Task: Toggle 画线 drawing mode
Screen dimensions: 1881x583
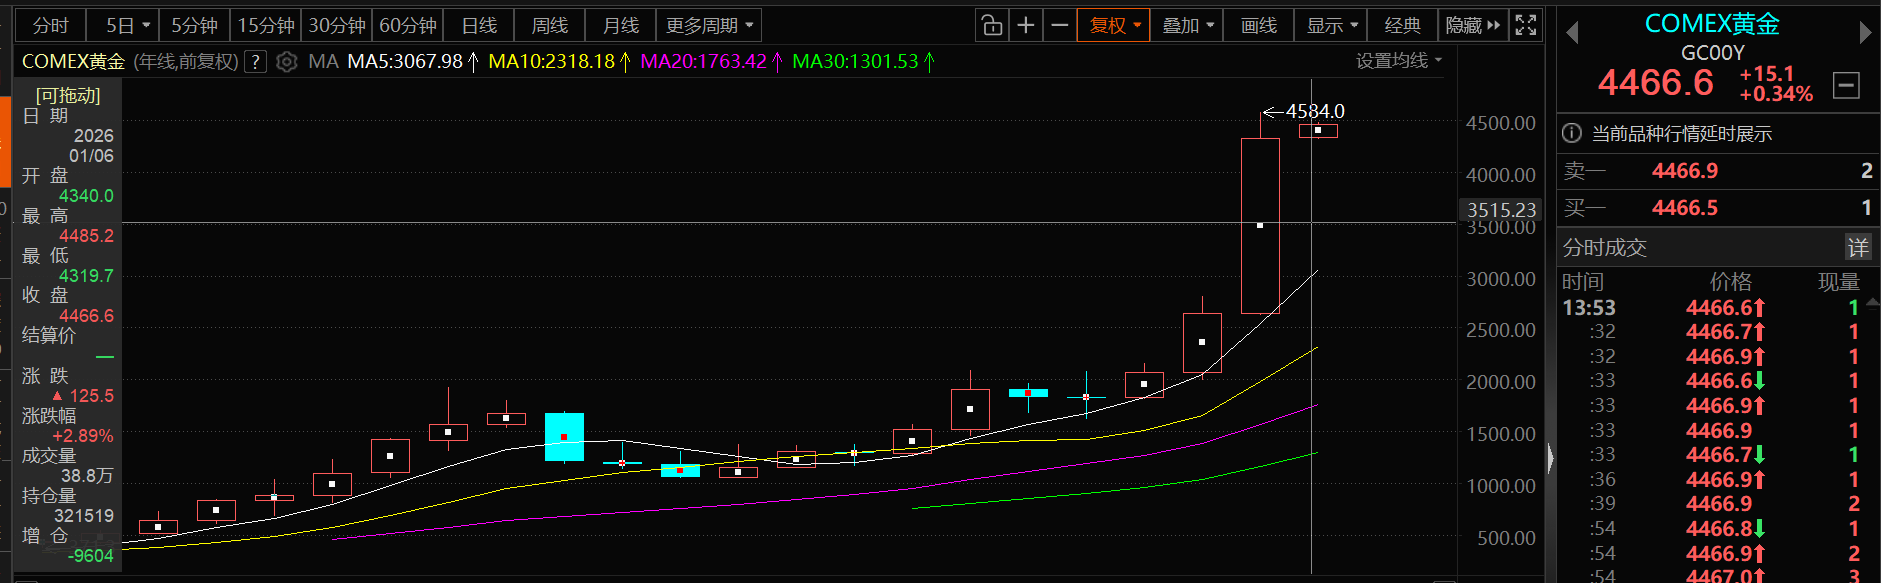Action: (x=1258, y=25)
